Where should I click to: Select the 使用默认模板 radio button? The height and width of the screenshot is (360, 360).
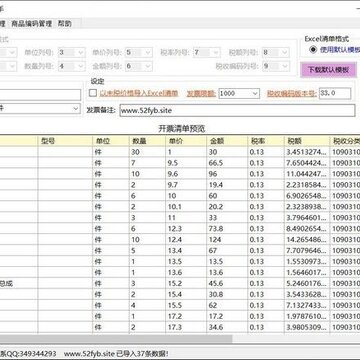pos(313,50)
